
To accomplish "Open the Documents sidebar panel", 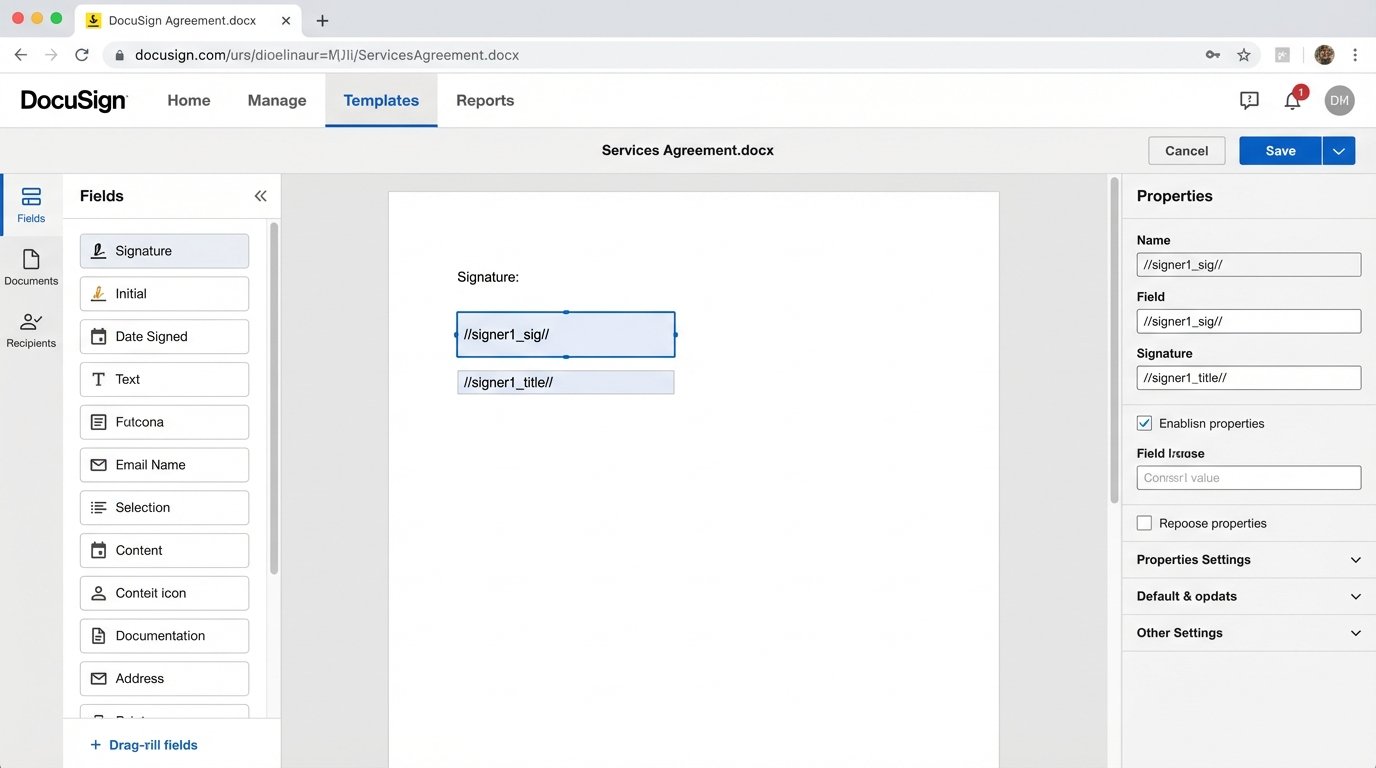I will [x=31, y=267].
